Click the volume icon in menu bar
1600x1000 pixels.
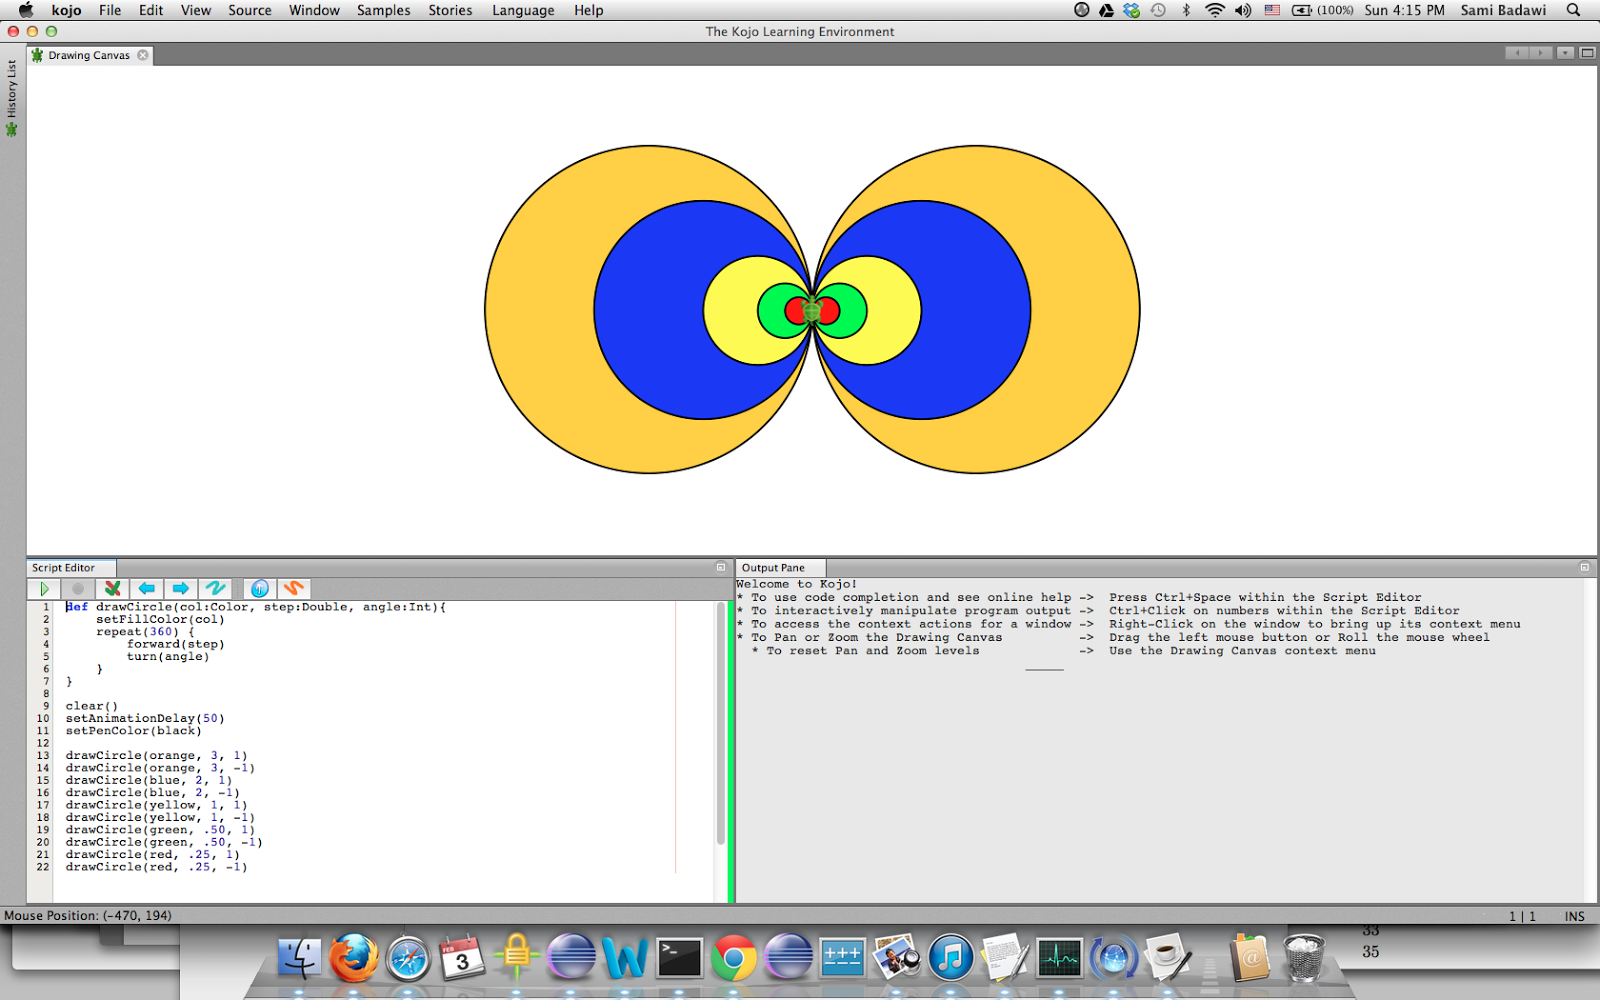click(1243, 10)
